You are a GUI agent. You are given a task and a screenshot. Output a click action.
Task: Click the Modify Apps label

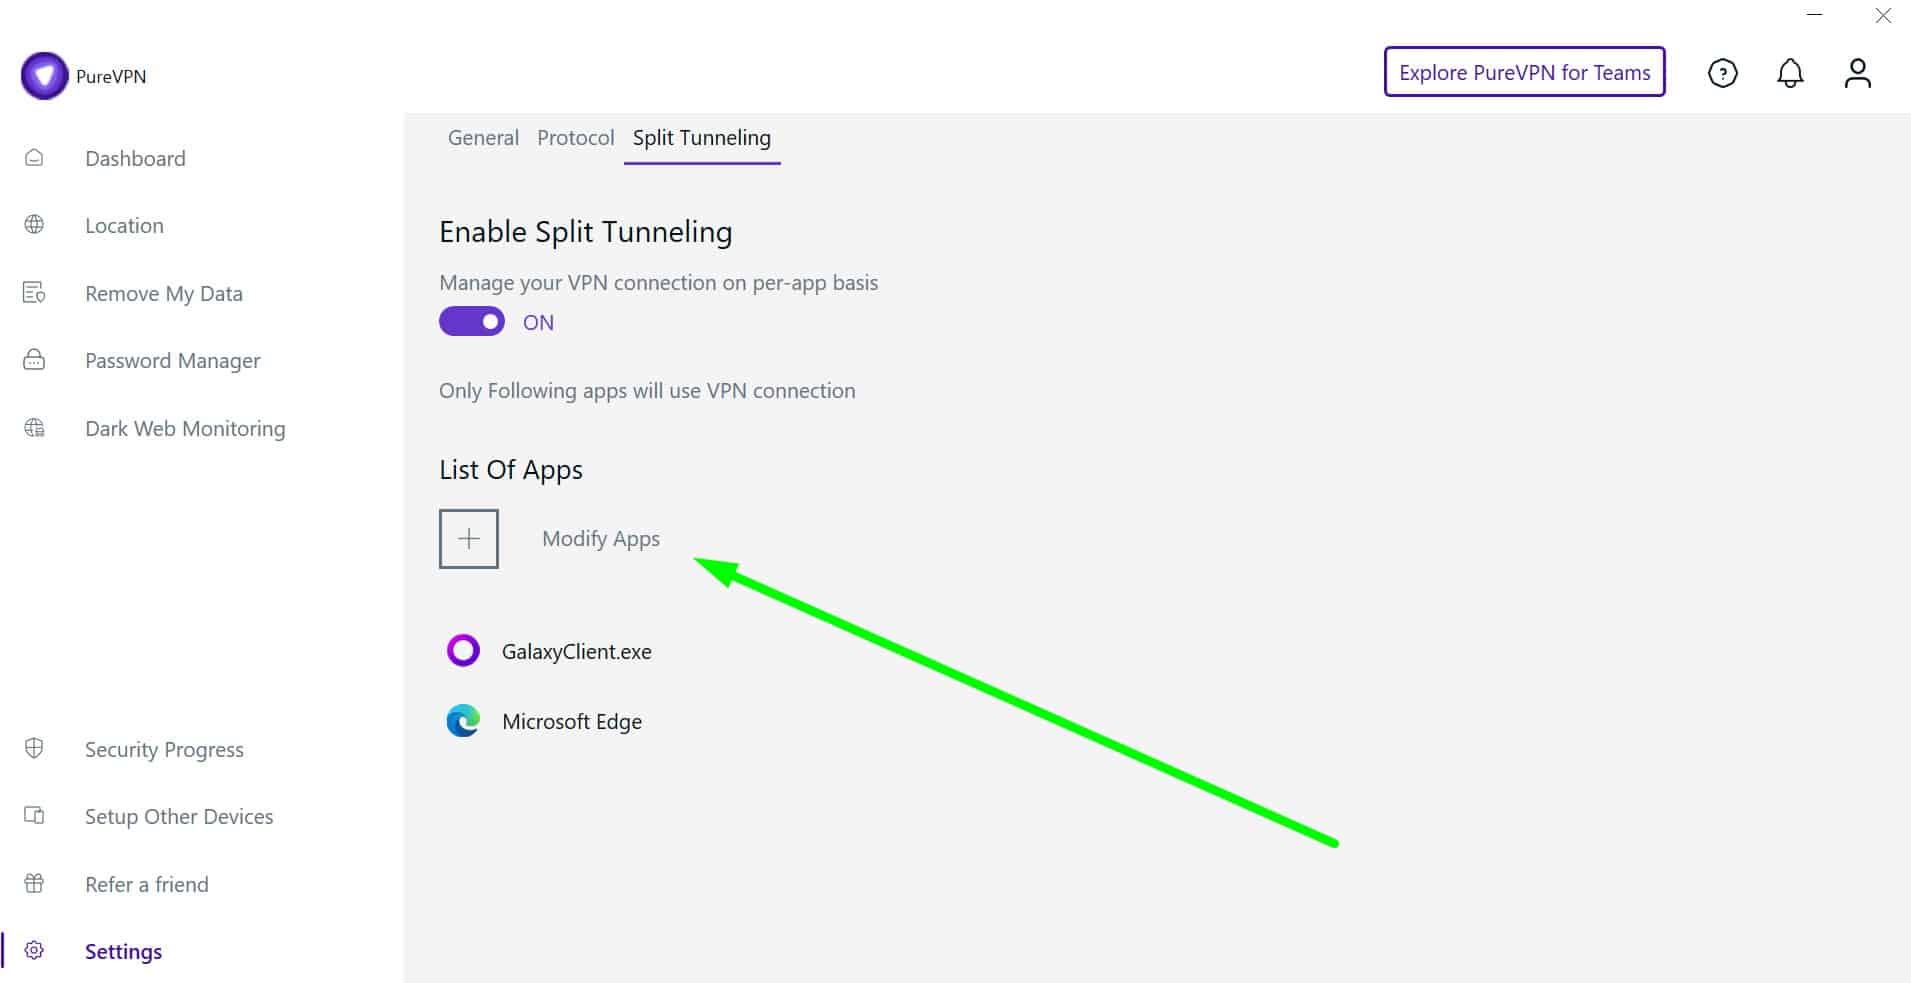pyautogui.click(x=601, y=539)
